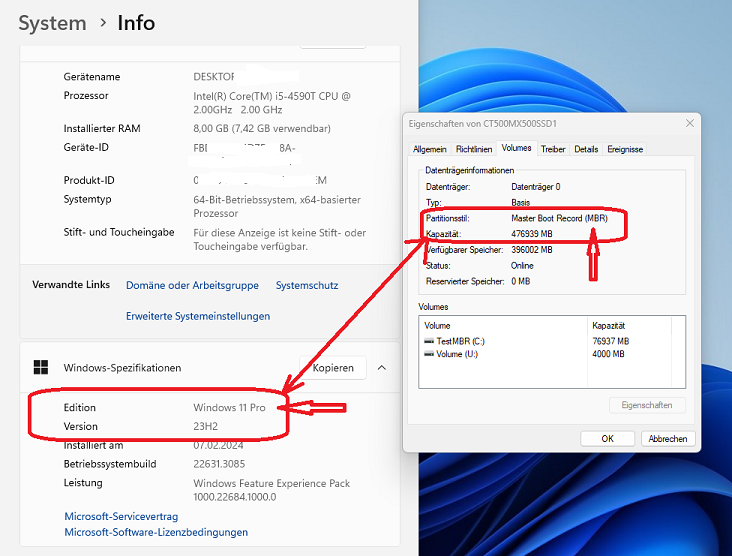This screenshot has height=556, width=732.
Task: Open the Allgemein tab
Action: click(x=429, y=149)
